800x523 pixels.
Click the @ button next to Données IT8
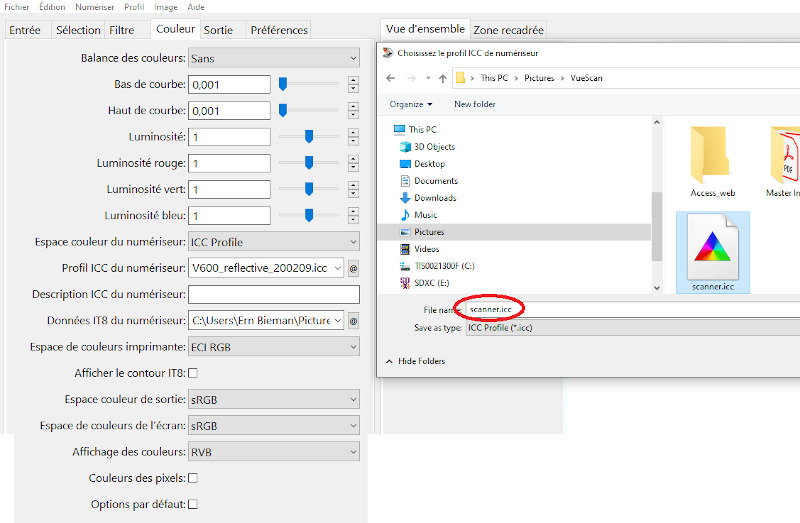(353, 321)
